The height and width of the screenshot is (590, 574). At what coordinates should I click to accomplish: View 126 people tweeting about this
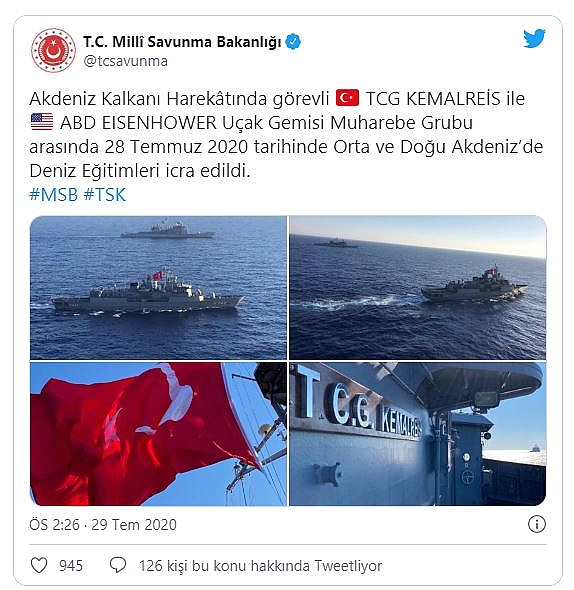point(260,566)
